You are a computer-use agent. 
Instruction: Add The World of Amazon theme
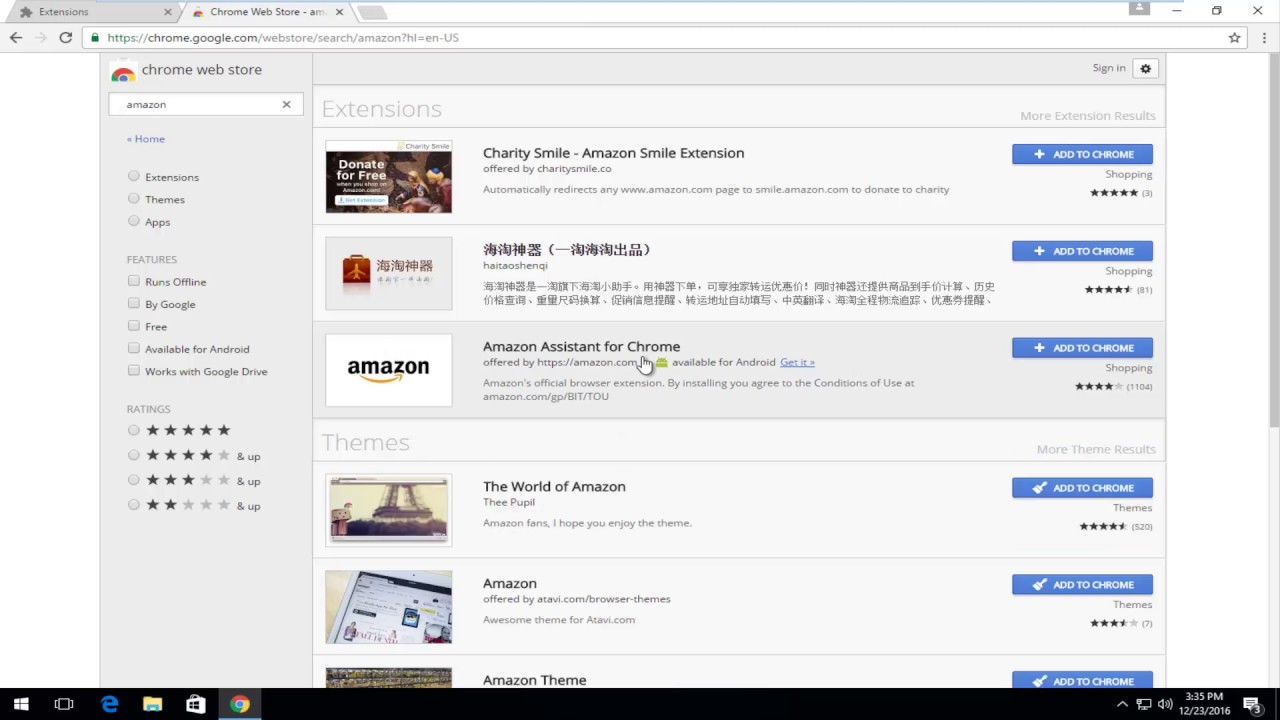point(1082,488)
